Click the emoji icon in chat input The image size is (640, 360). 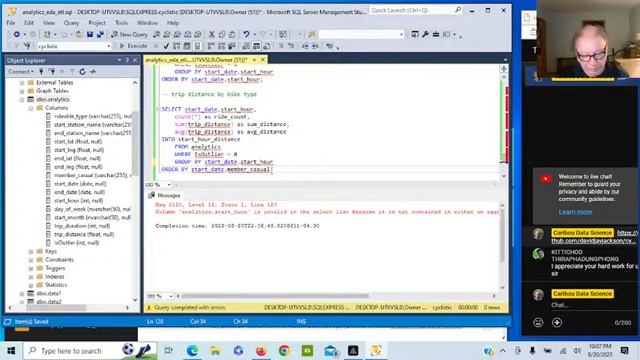pos(538,322)
